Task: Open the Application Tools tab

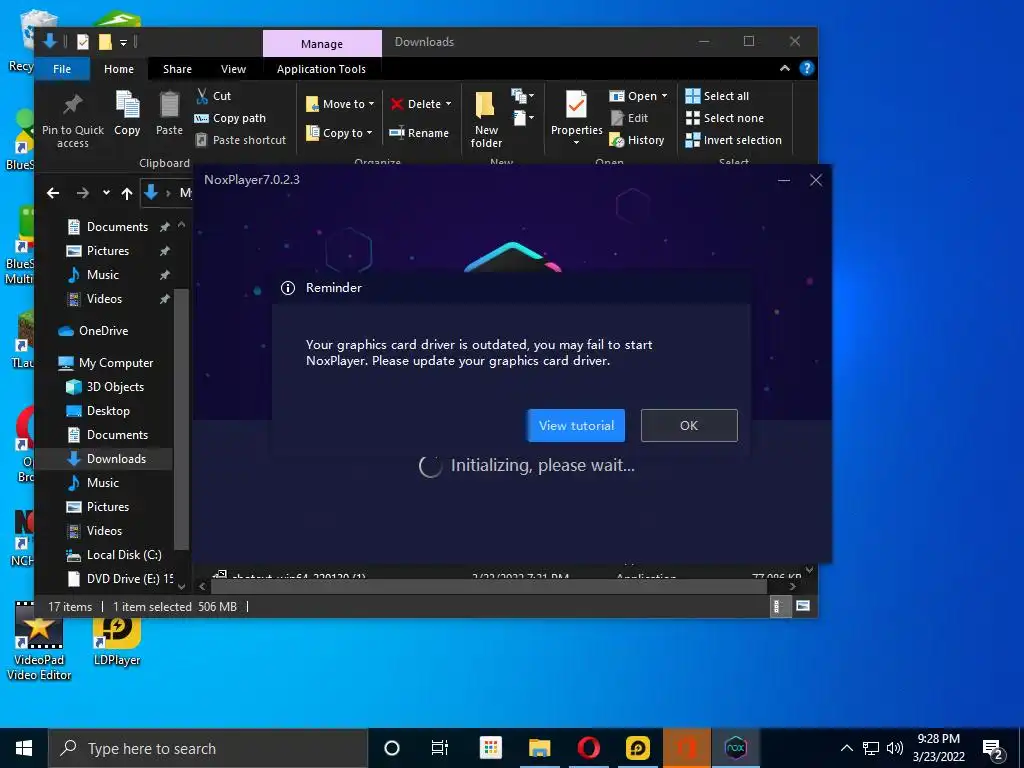Action: tap(321, 69)
